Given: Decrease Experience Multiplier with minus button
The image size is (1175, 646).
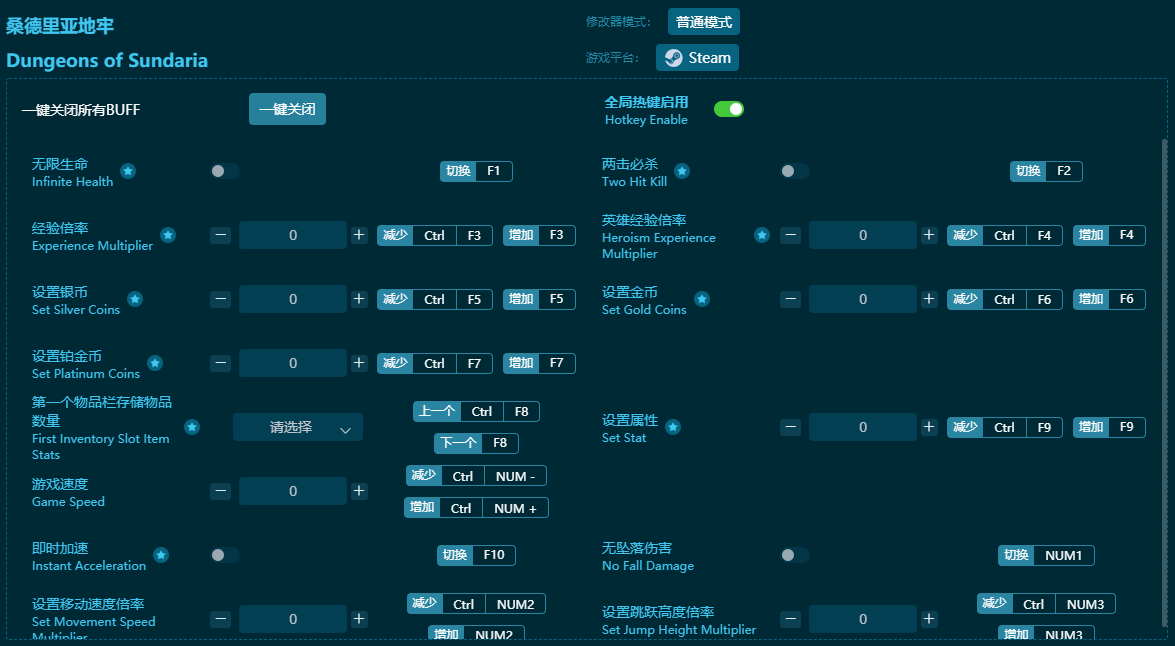Looking at the screenshot, I should point(220,235).
